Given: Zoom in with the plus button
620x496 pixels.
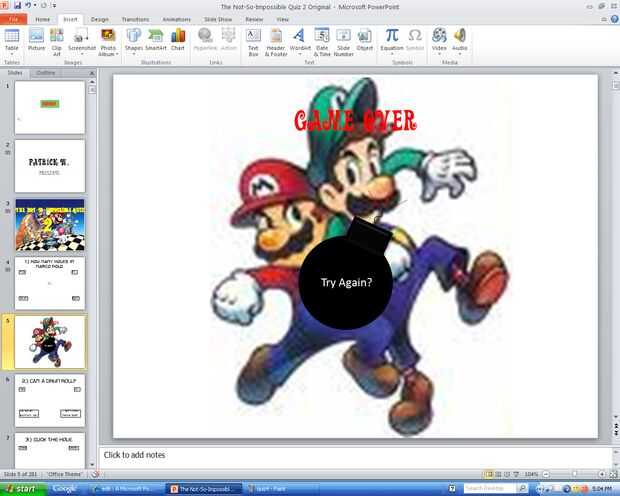Looking at the screenshot, I should (602, 474).
